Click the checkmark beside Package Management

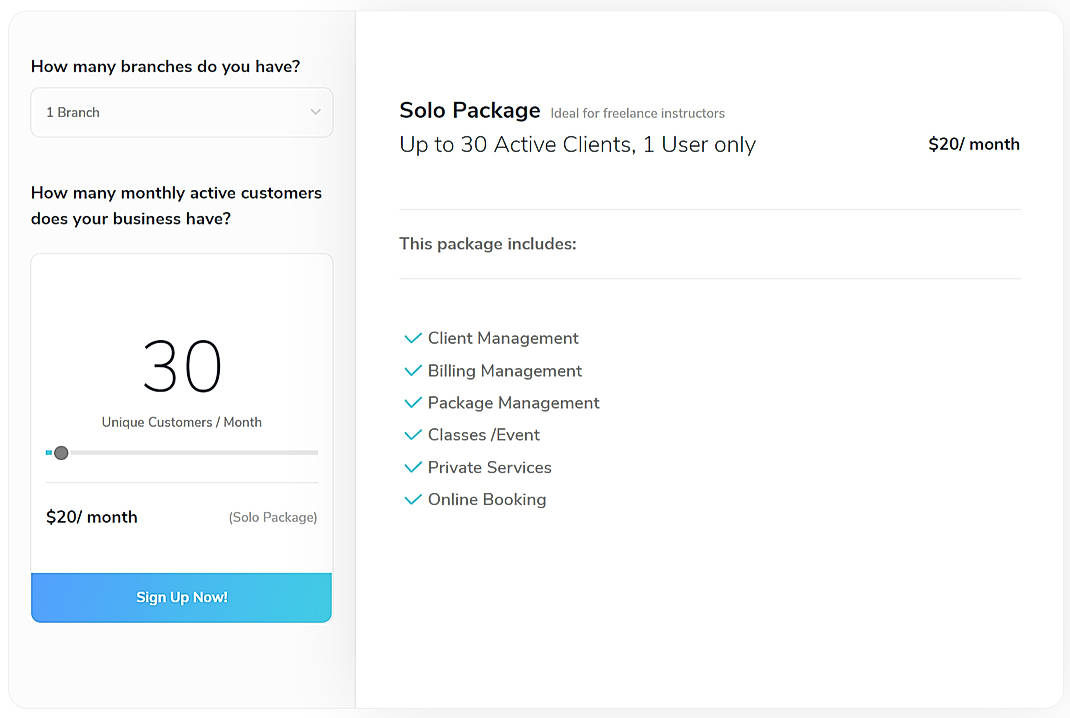[x=413, y=402]
